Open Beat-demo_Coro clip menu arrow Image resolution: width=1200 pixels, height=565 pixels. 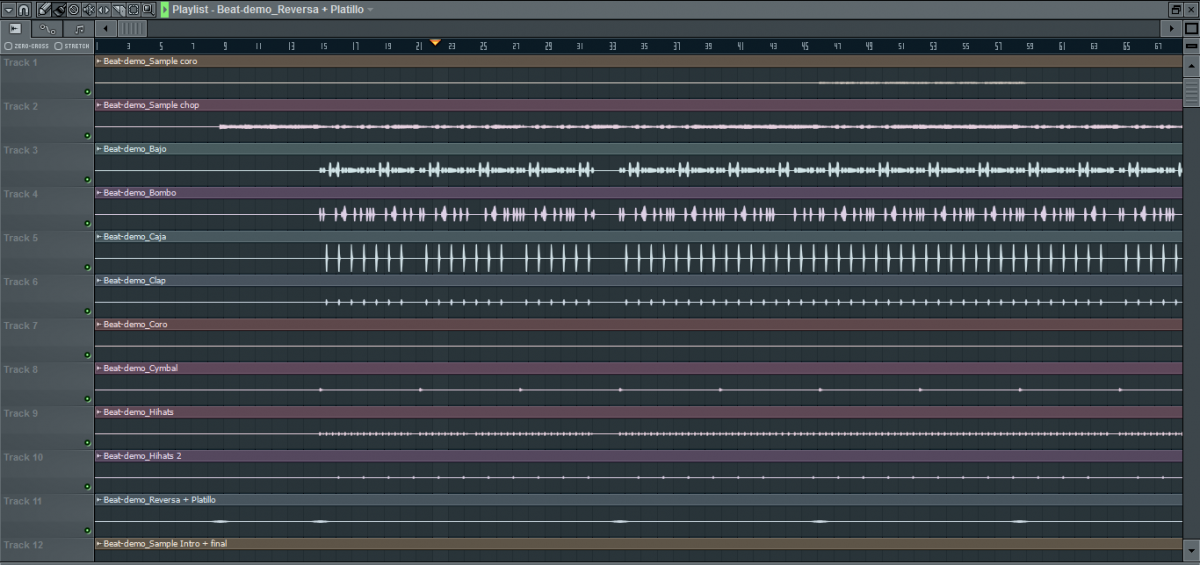click(99, 325)
